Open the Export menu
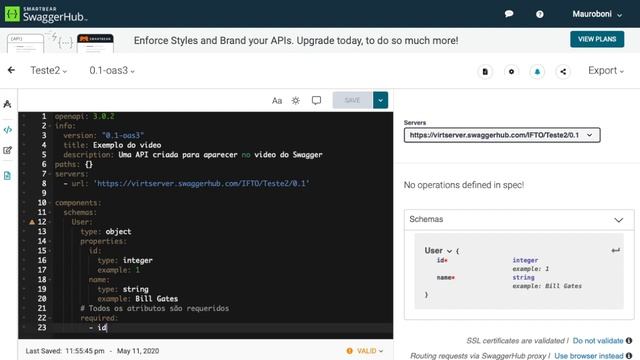Screen dimensions: 640x360 coord(606,71)
